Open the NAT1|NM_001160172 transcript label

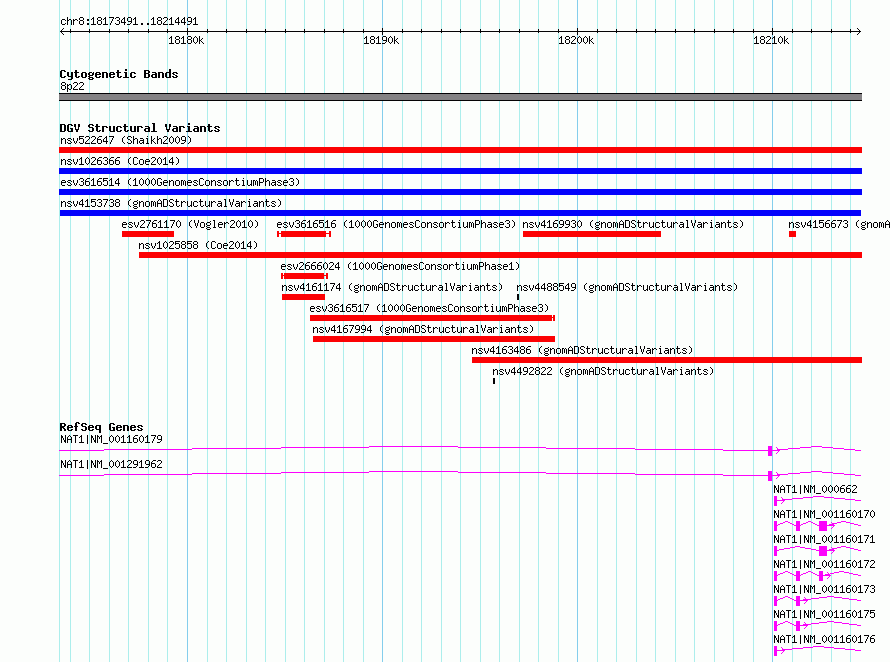824,564
